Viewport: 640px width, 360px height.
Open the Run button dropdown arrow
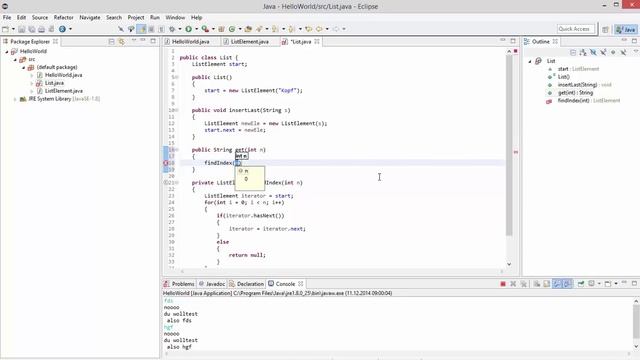pyautogui.click(x=196, y=29)
